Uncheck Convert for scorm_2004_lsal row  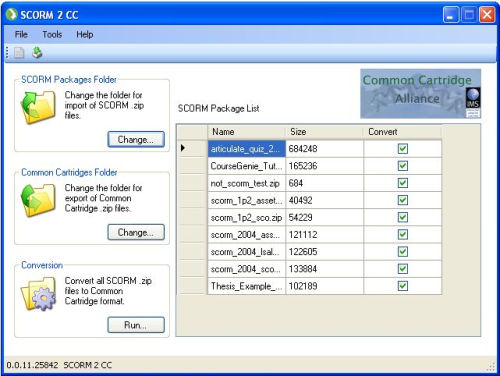coord(403,252)
